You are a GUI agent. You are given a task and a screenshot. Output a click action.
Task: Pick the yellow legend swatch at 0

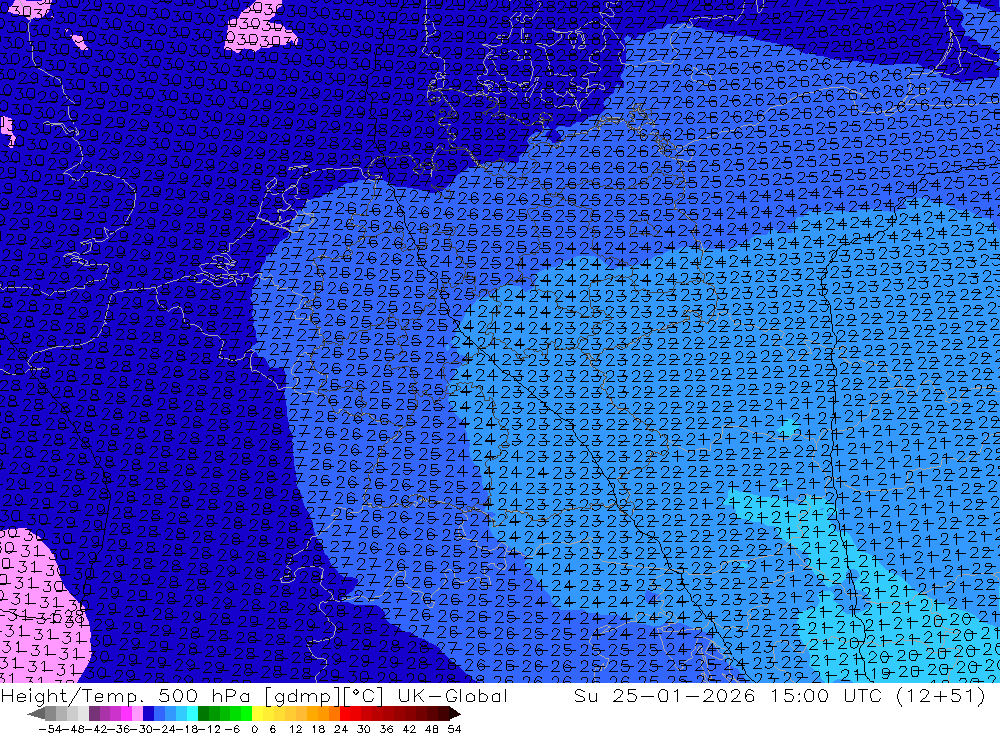(x=257, y=714)
